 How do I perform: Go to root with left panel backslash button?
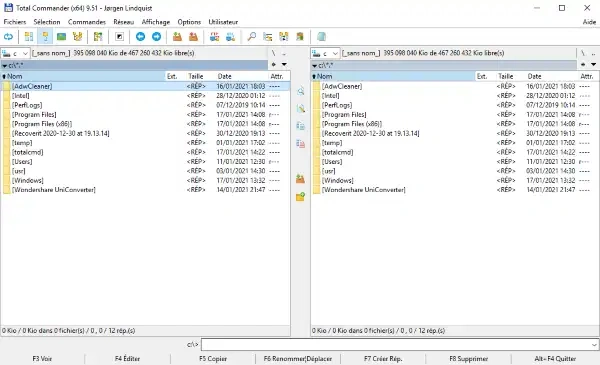[x=273, y=53]
